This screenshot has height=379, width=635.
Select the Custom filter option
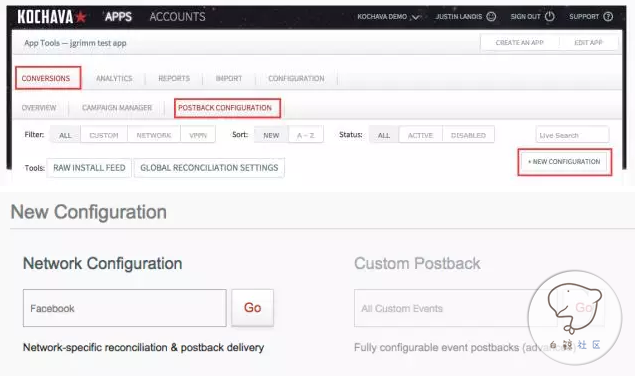click(104, 135)
